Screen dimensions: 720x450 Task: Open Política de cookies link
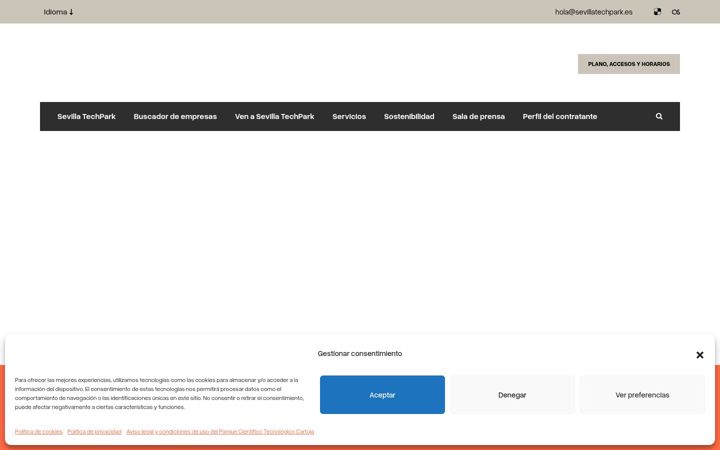39,432
